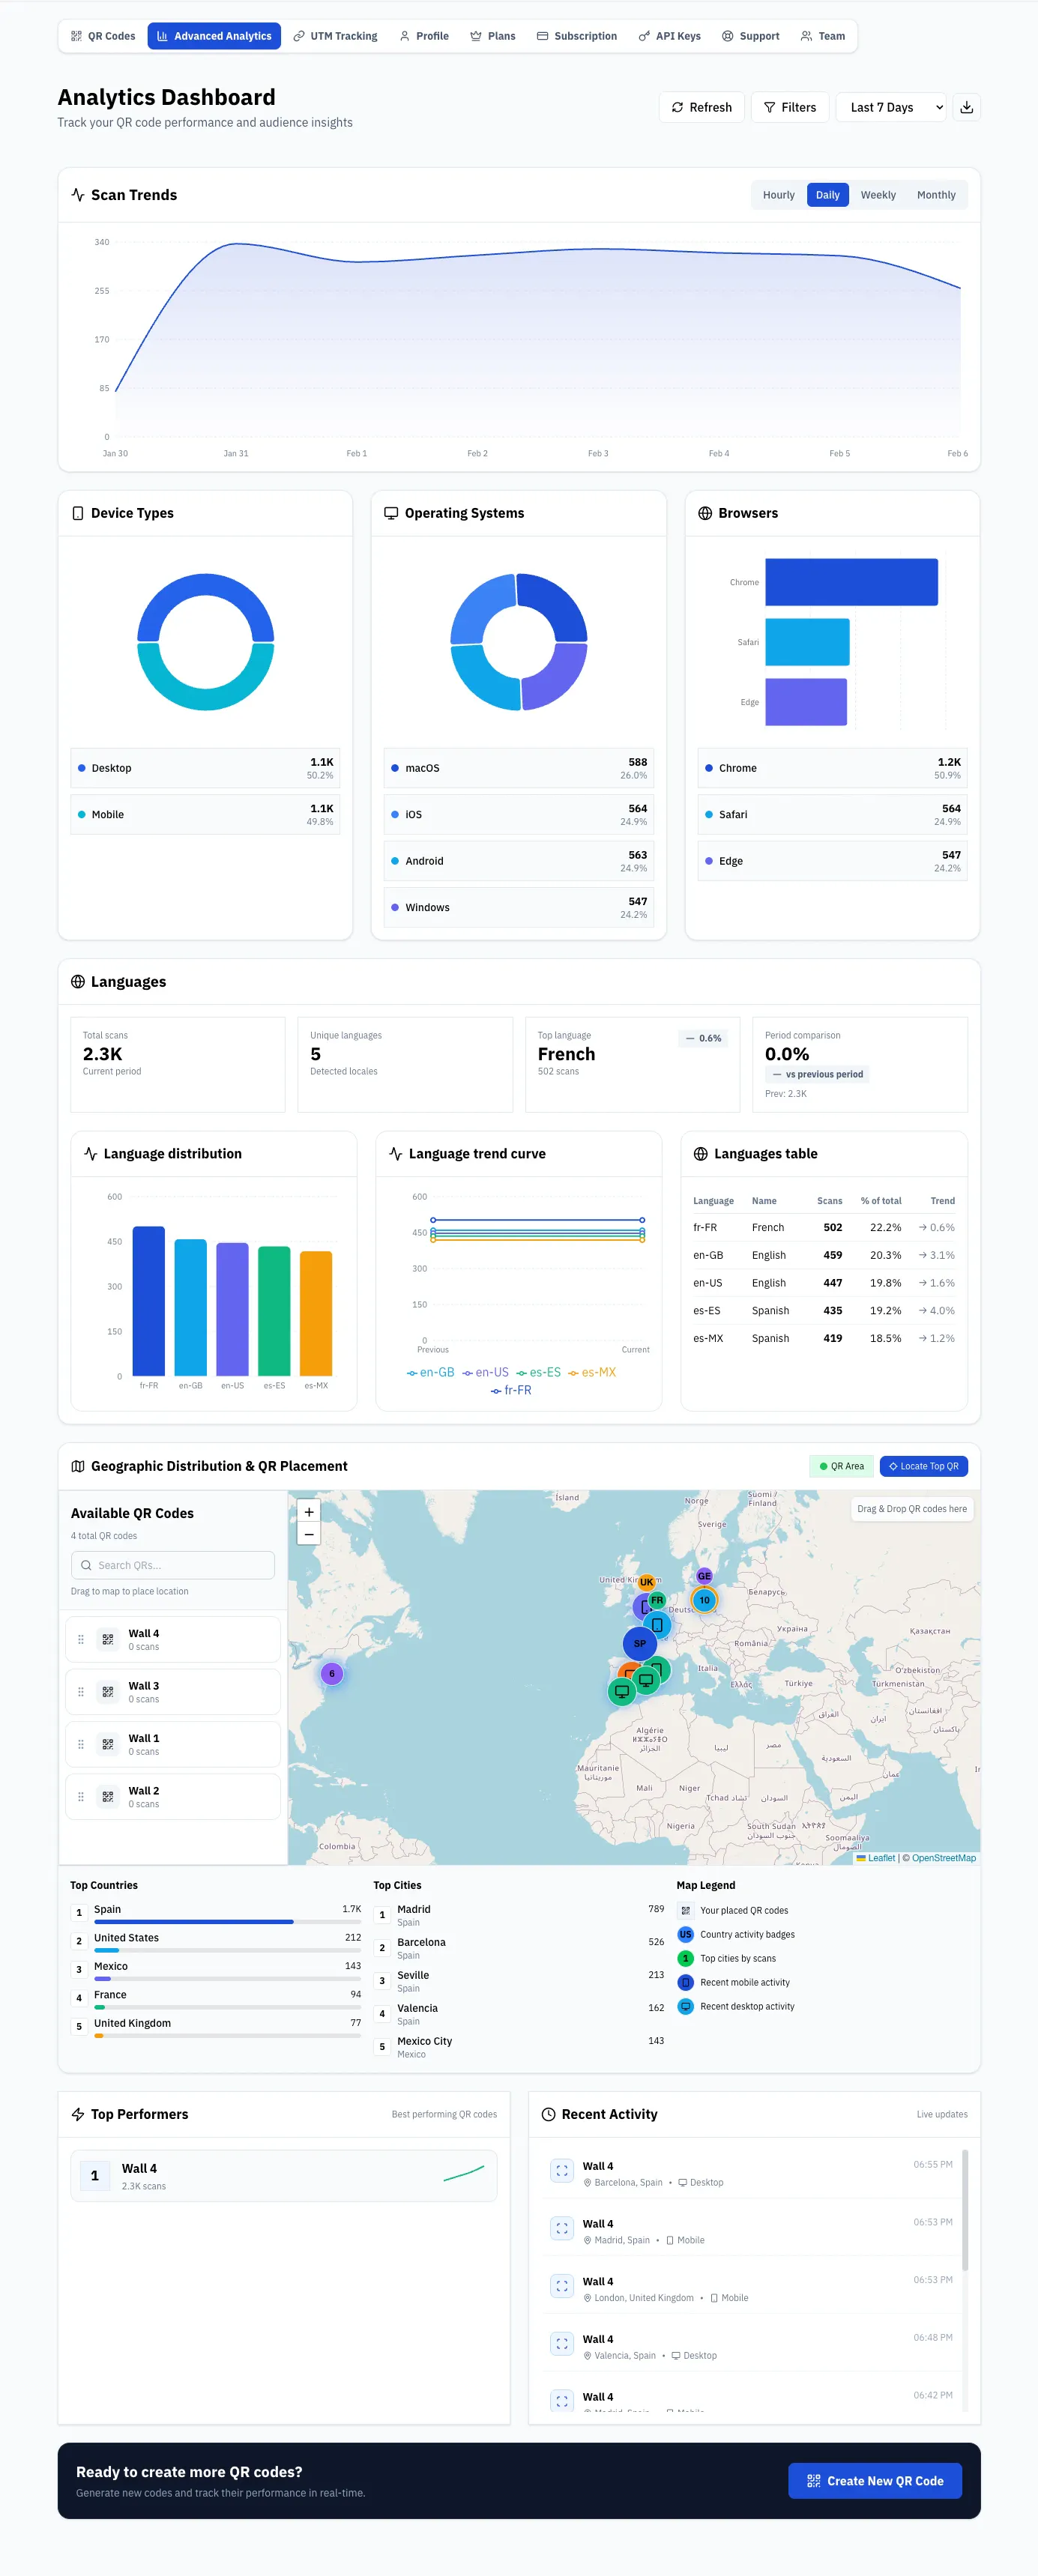Switch scan trends to Weekly view
This screenshot has width=1038, height=2576.
(x=878, y=195)
